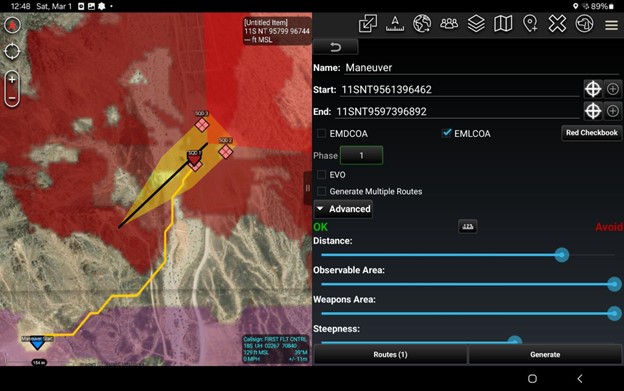The width and height of the screenshot is (624, 391).
Task: Click the add point marker icon
Action: [530, 24]
